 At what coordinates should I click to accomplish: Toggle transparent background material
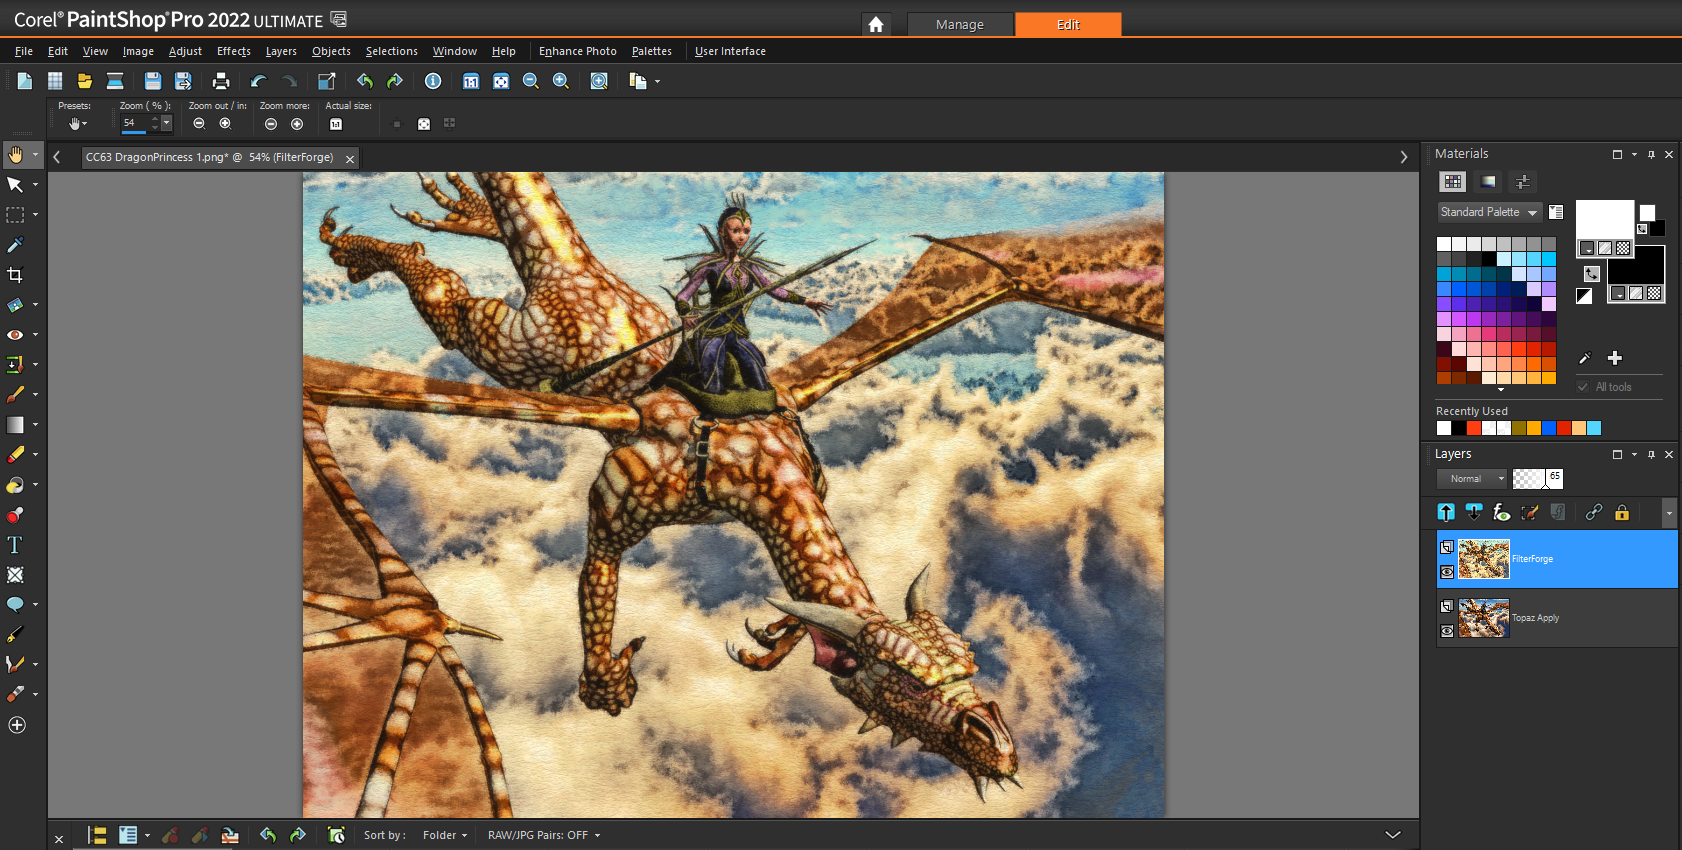tap(1654, 293)
